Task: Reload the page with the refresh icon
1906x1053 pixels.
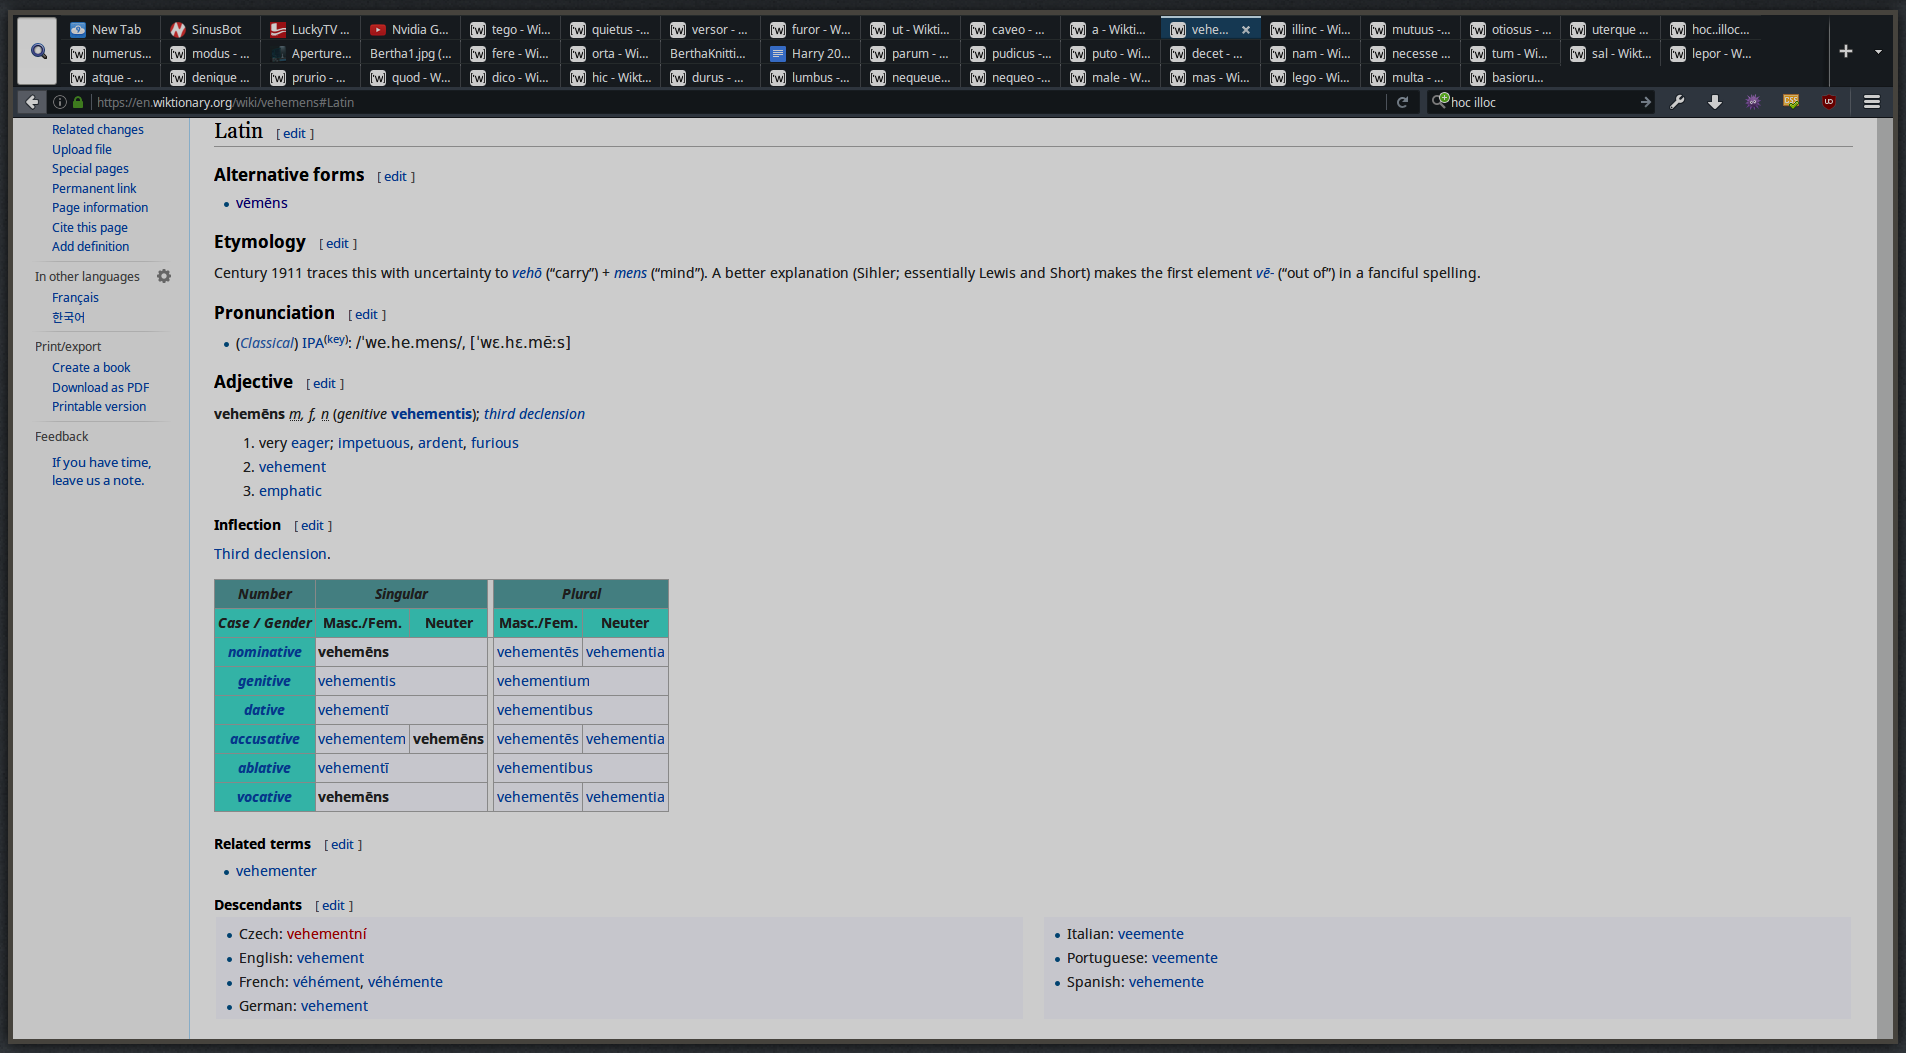Action: (1402, 102)
